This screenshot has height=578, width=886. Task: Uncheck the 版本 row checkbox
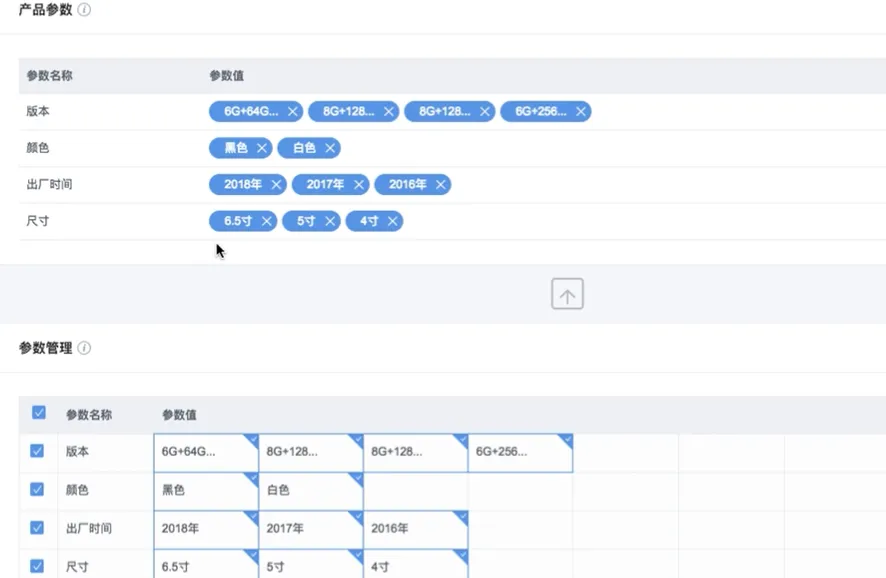pos(37,451)
